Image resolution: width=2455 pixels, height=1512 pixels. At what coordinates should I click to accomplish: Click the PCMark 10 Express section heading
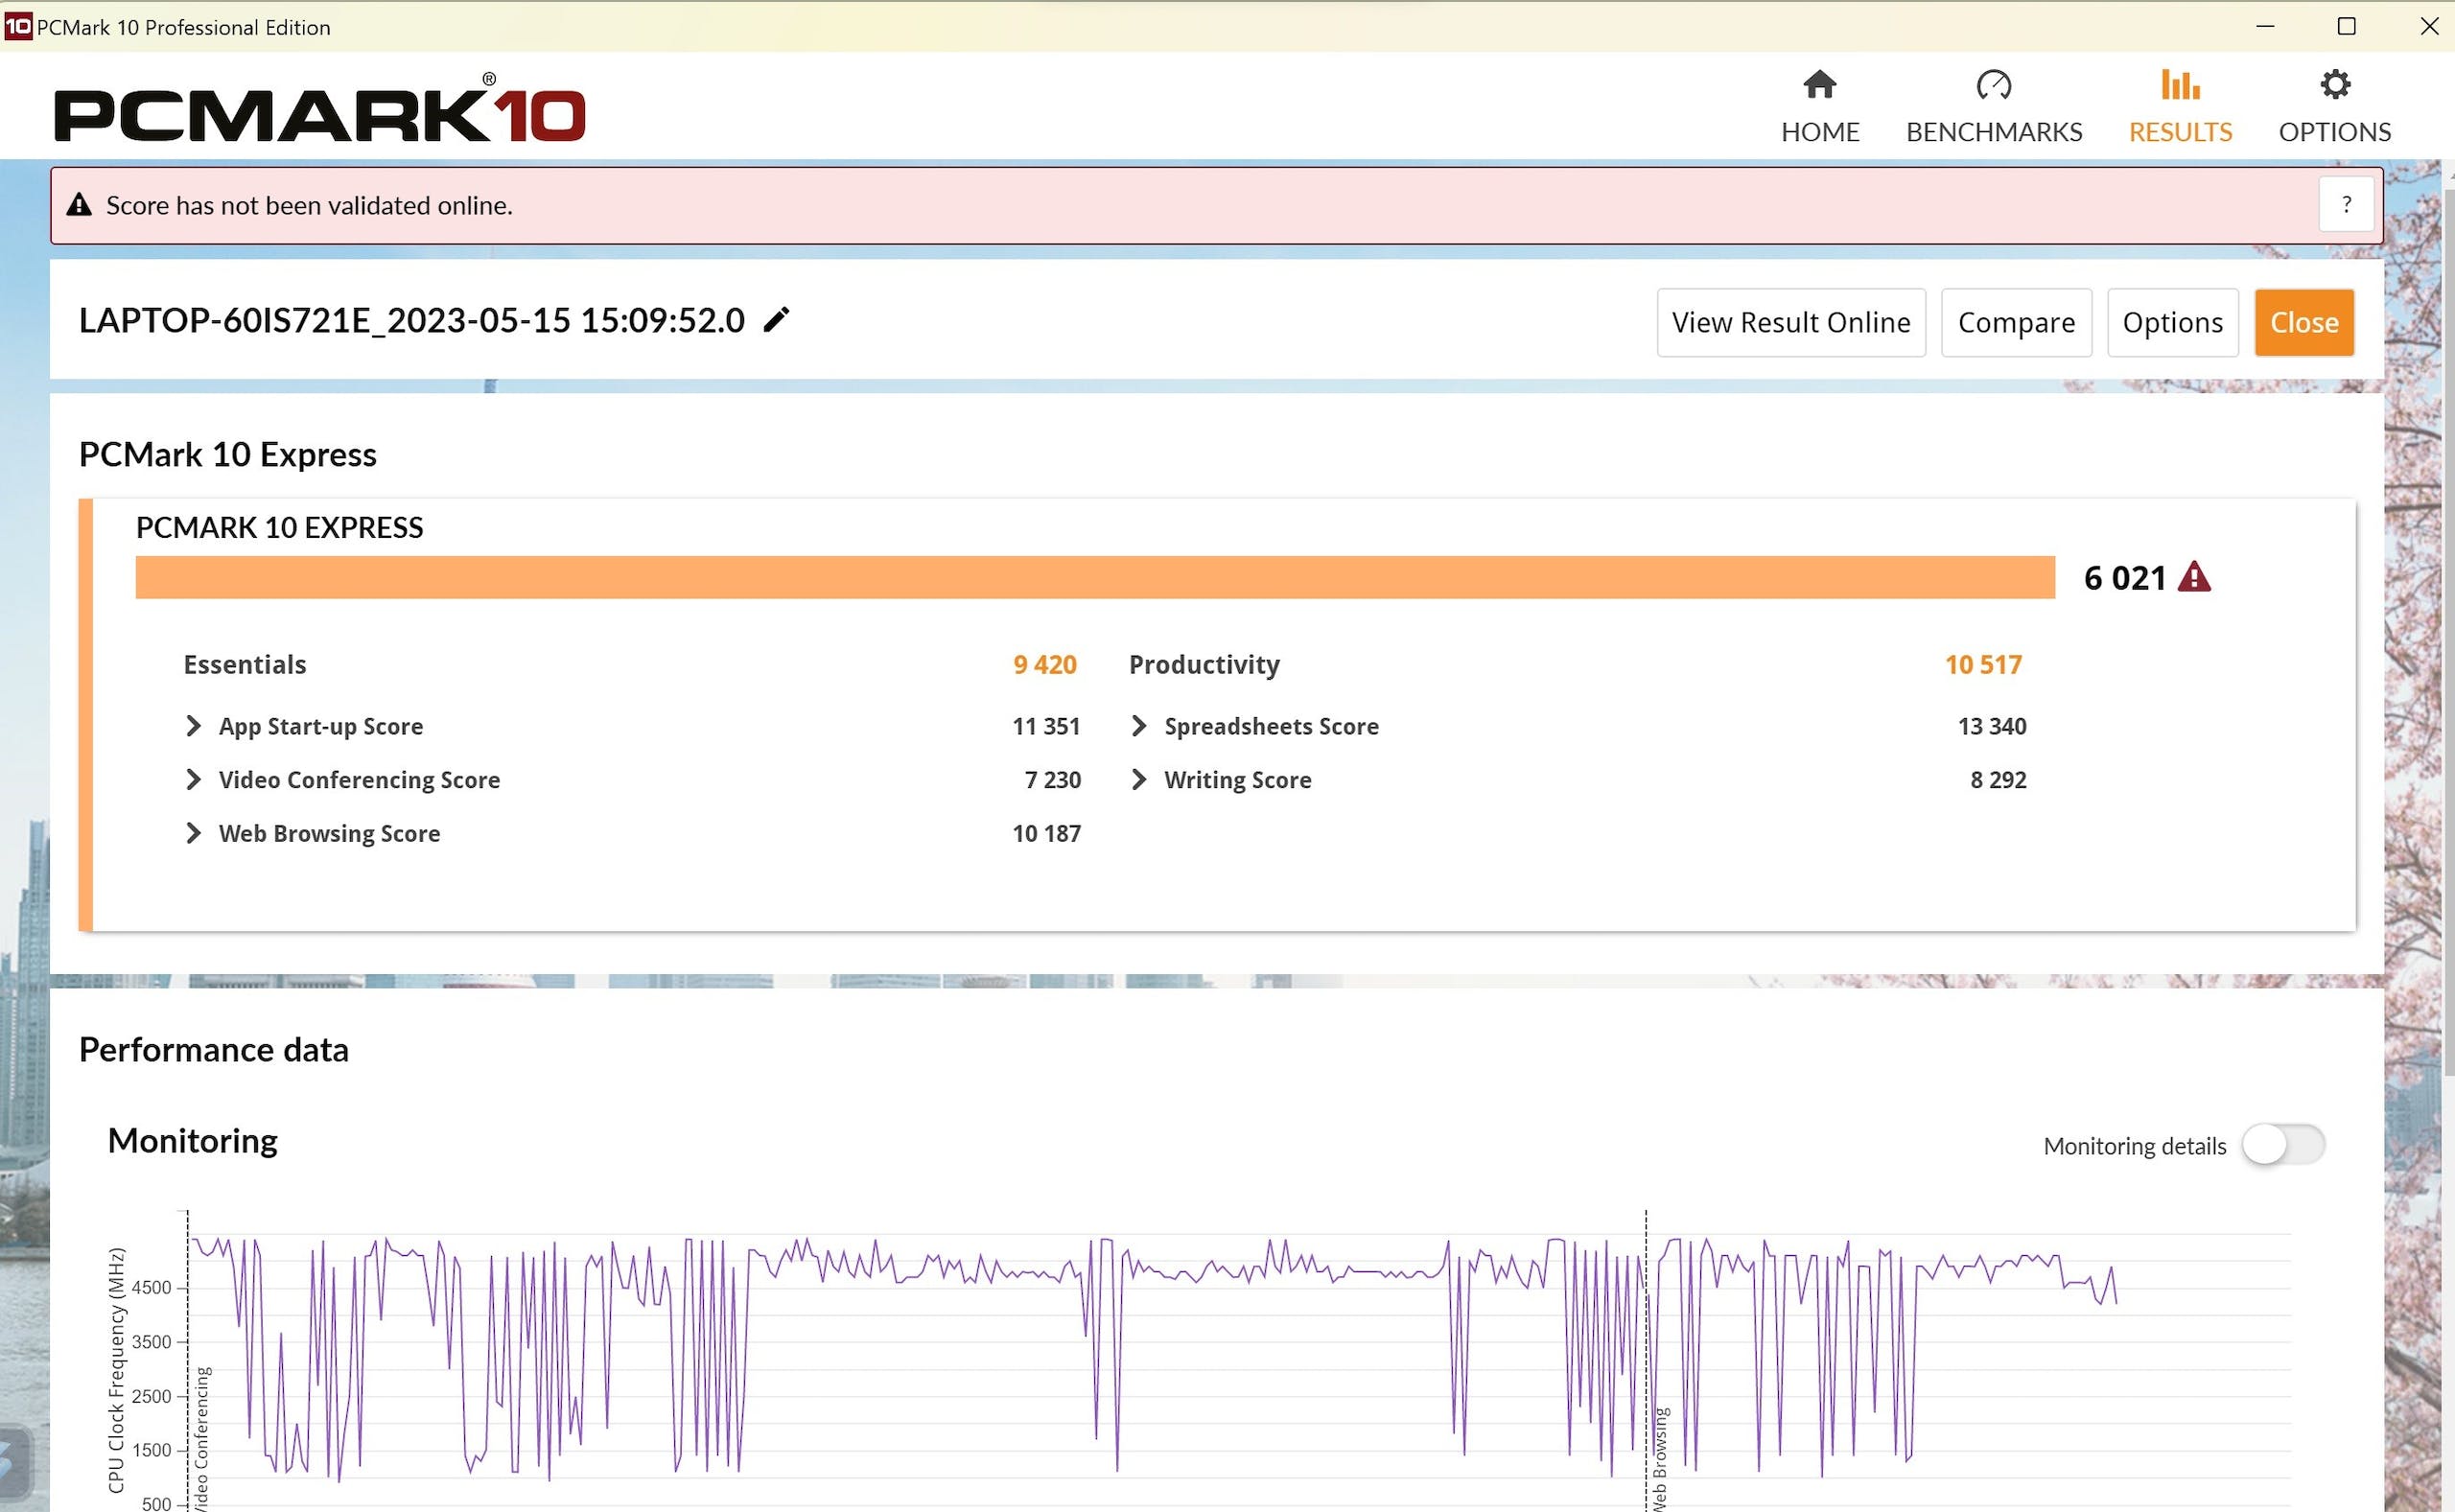click(x=228, y=455)
